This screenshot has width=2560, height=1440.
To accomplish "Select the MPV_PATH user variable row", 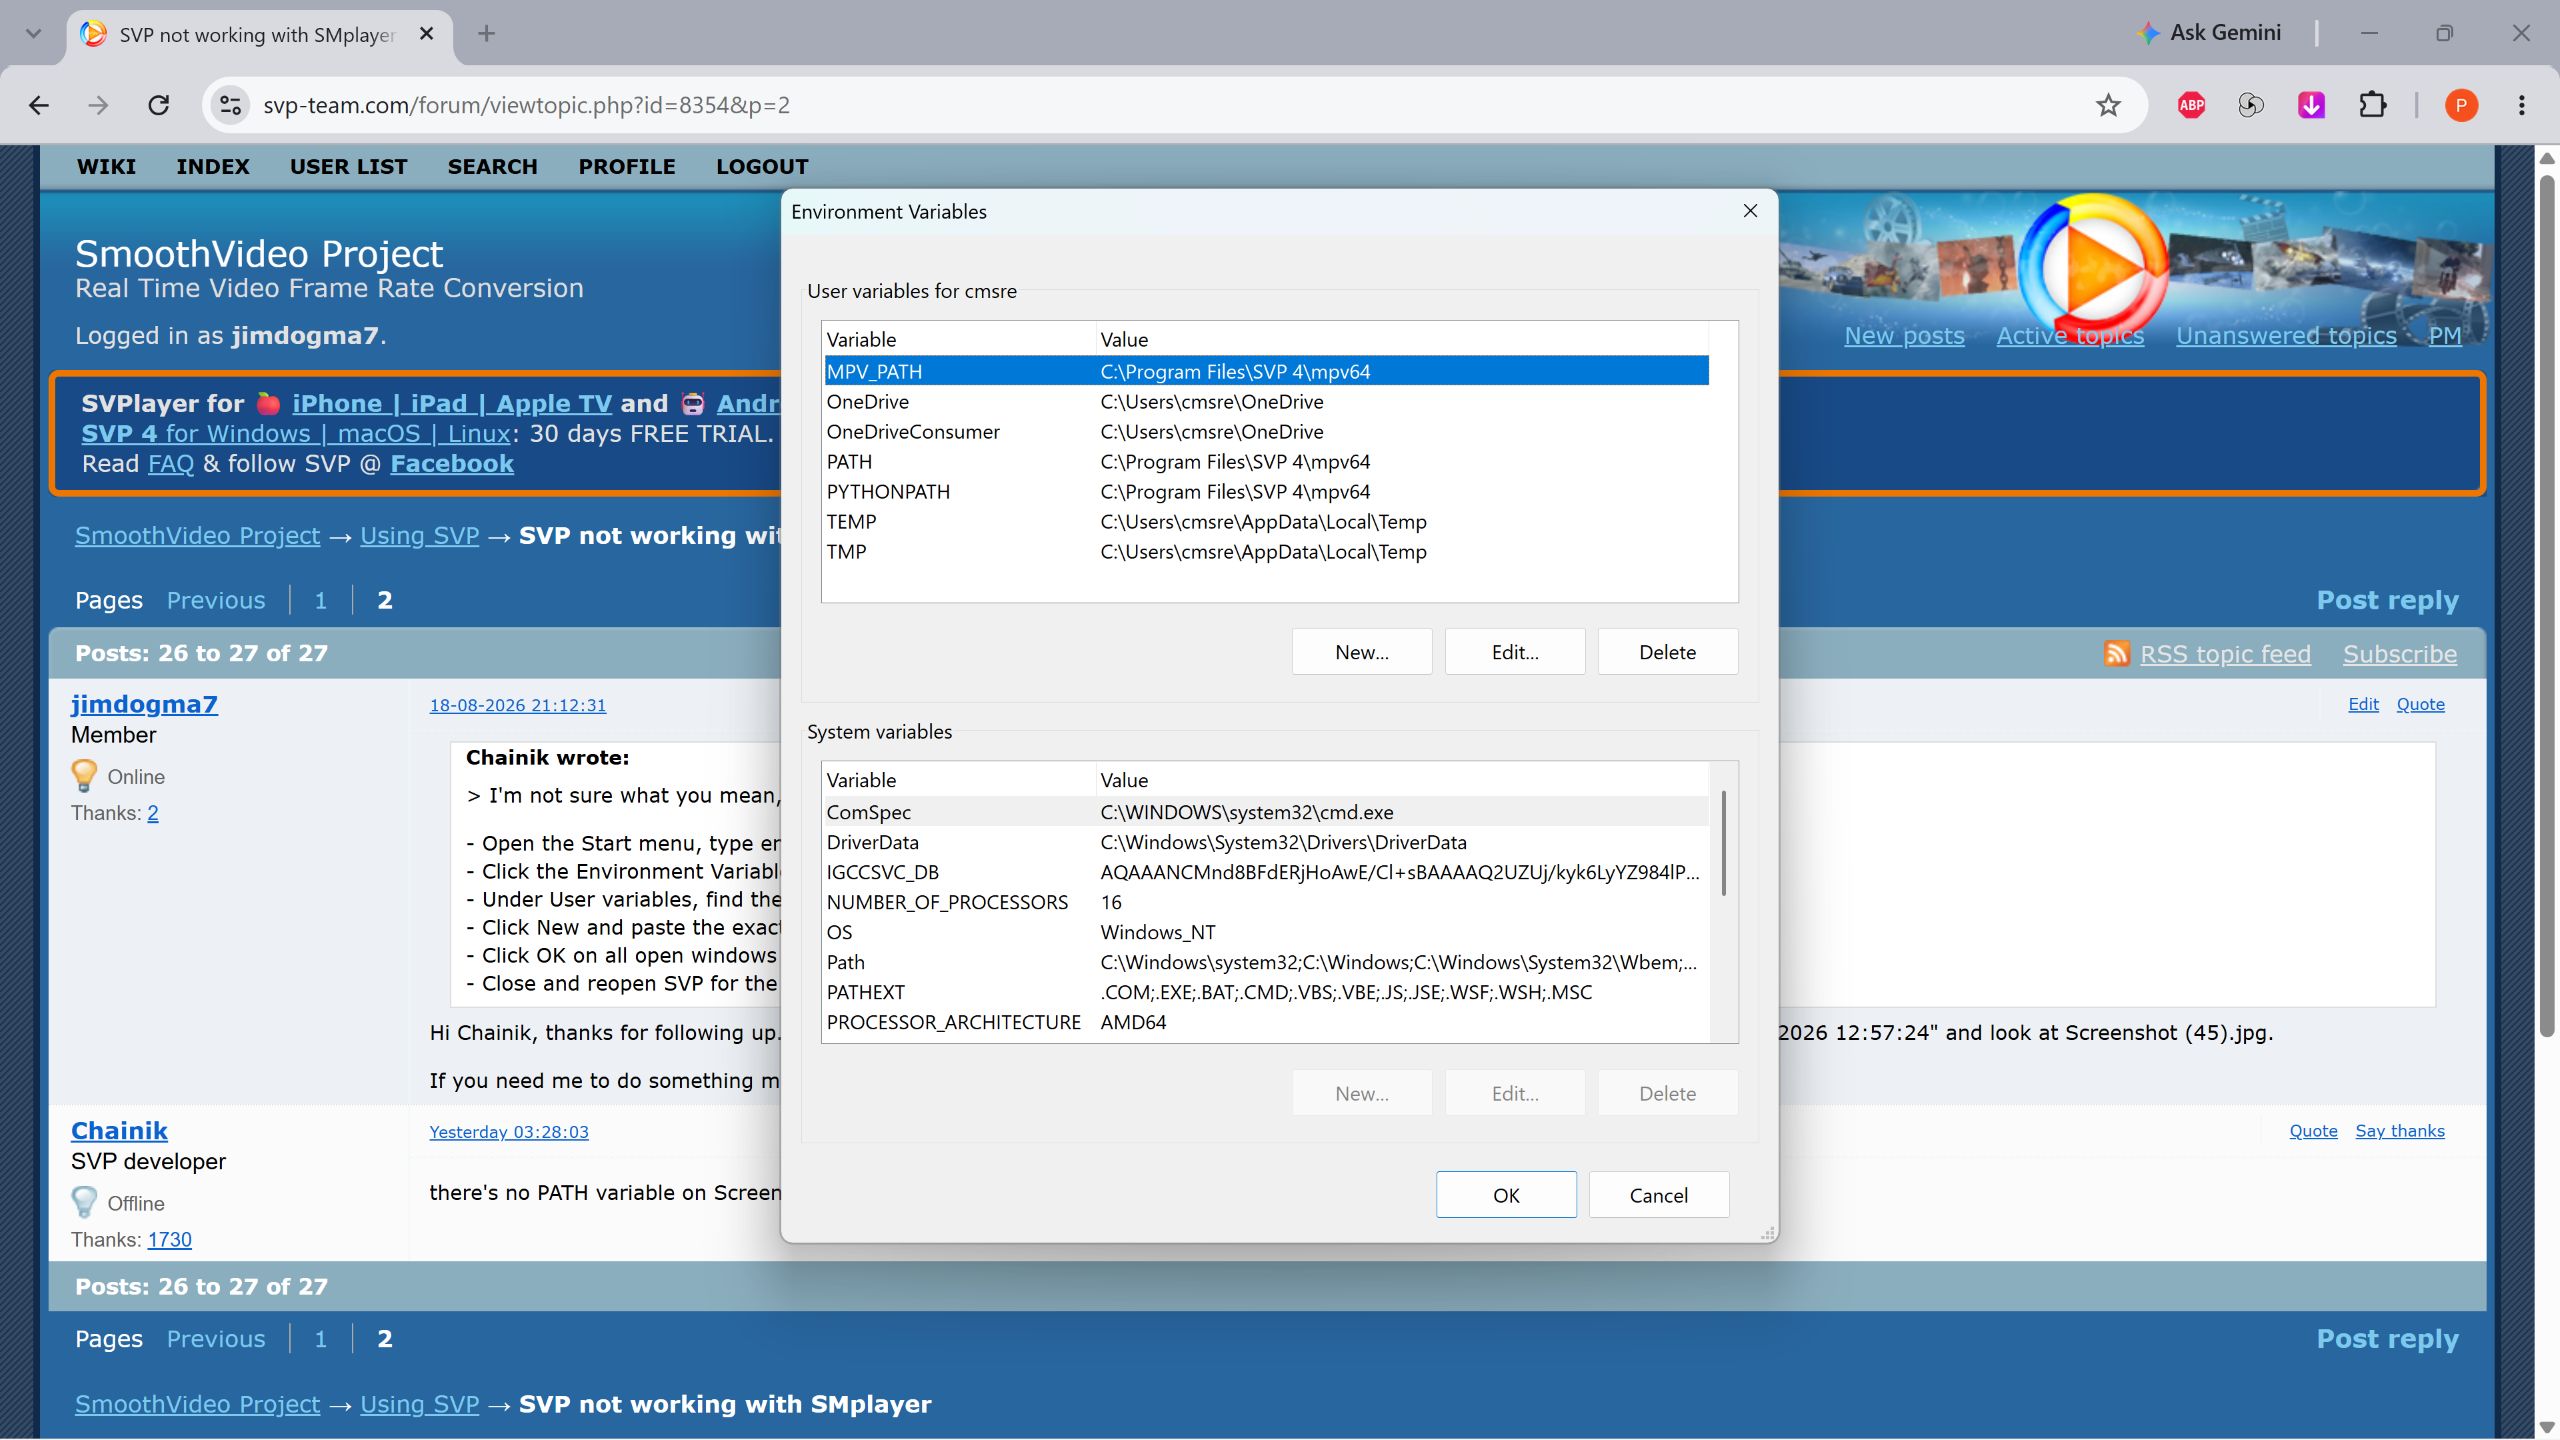I will point(1266,371).
